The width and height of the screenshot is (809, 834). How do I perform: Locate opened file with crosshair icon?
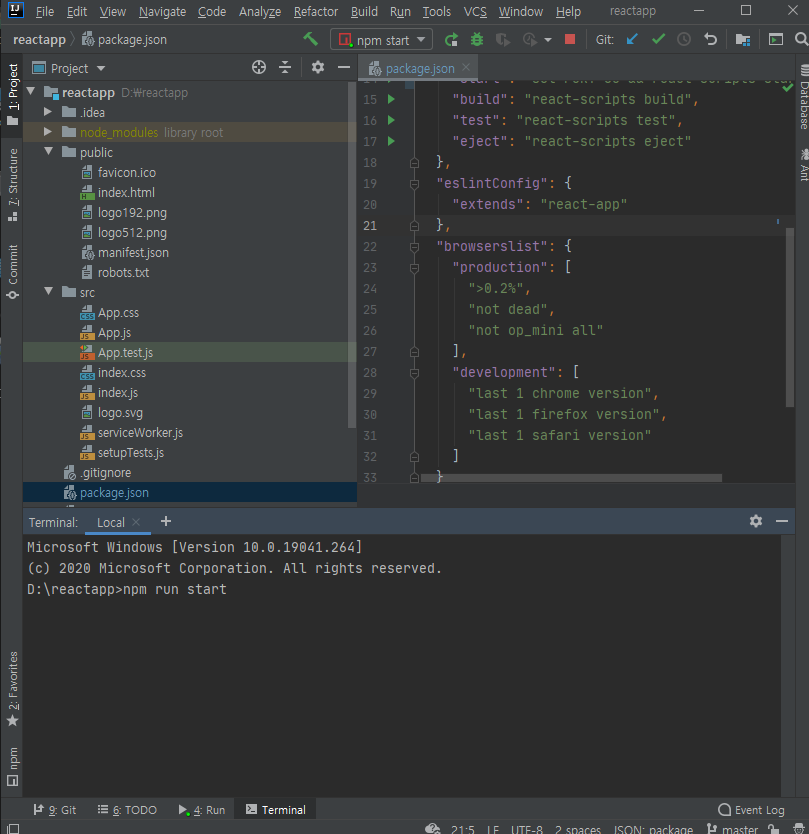[x=259, y=68]
